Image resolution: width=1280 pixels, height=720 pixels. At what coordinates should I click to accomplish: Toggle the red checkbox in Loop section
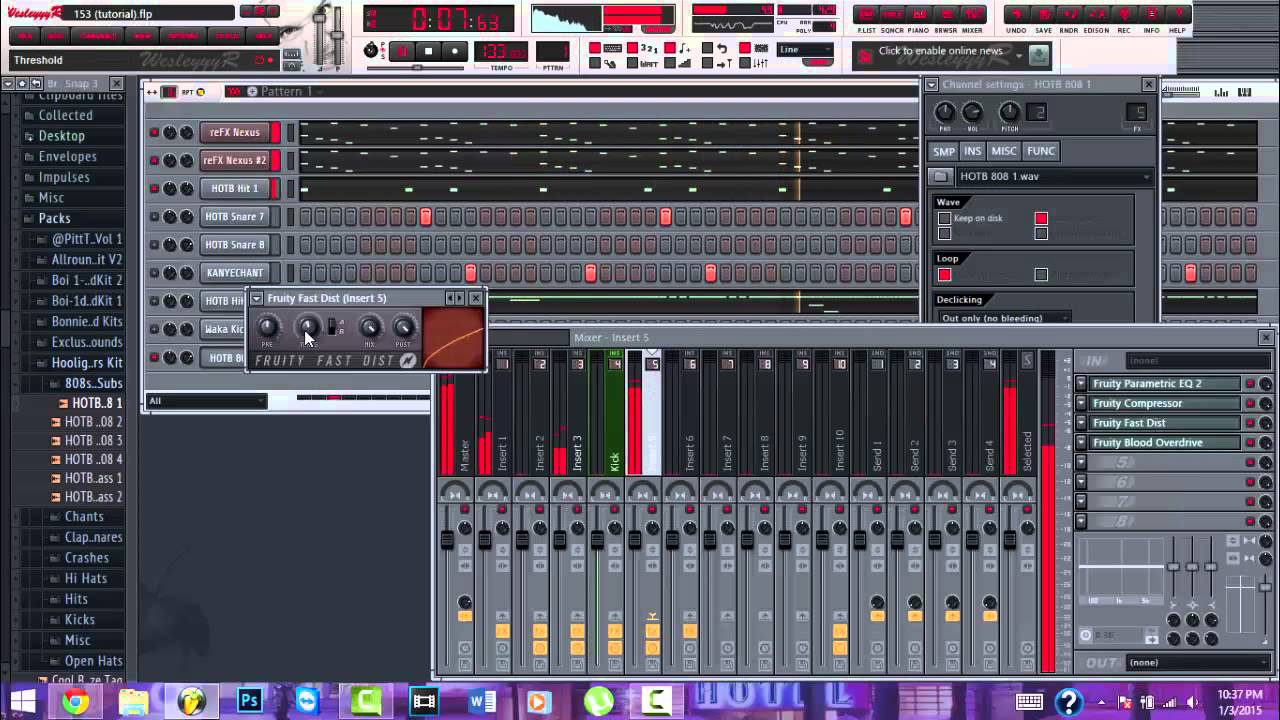(944, 275)
